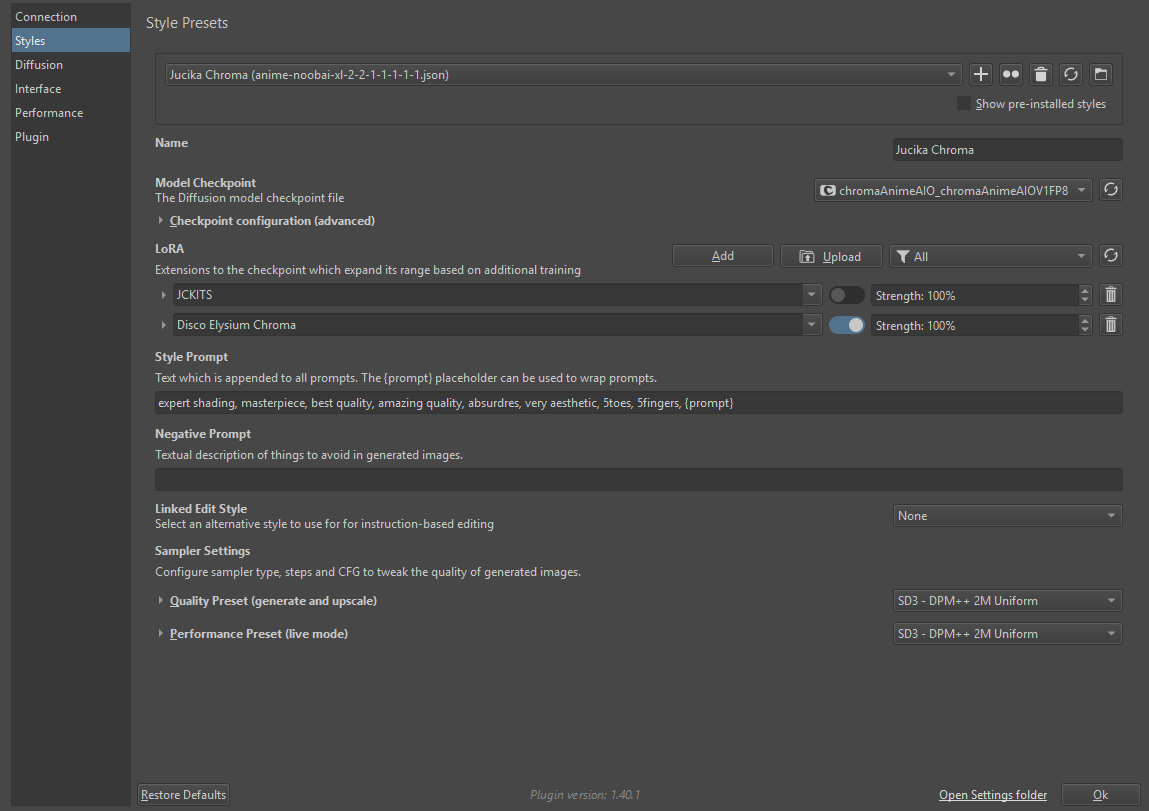The image size is (1149, 811).
Task: Check Show pre-installed styles
Action: click(964, 104)
